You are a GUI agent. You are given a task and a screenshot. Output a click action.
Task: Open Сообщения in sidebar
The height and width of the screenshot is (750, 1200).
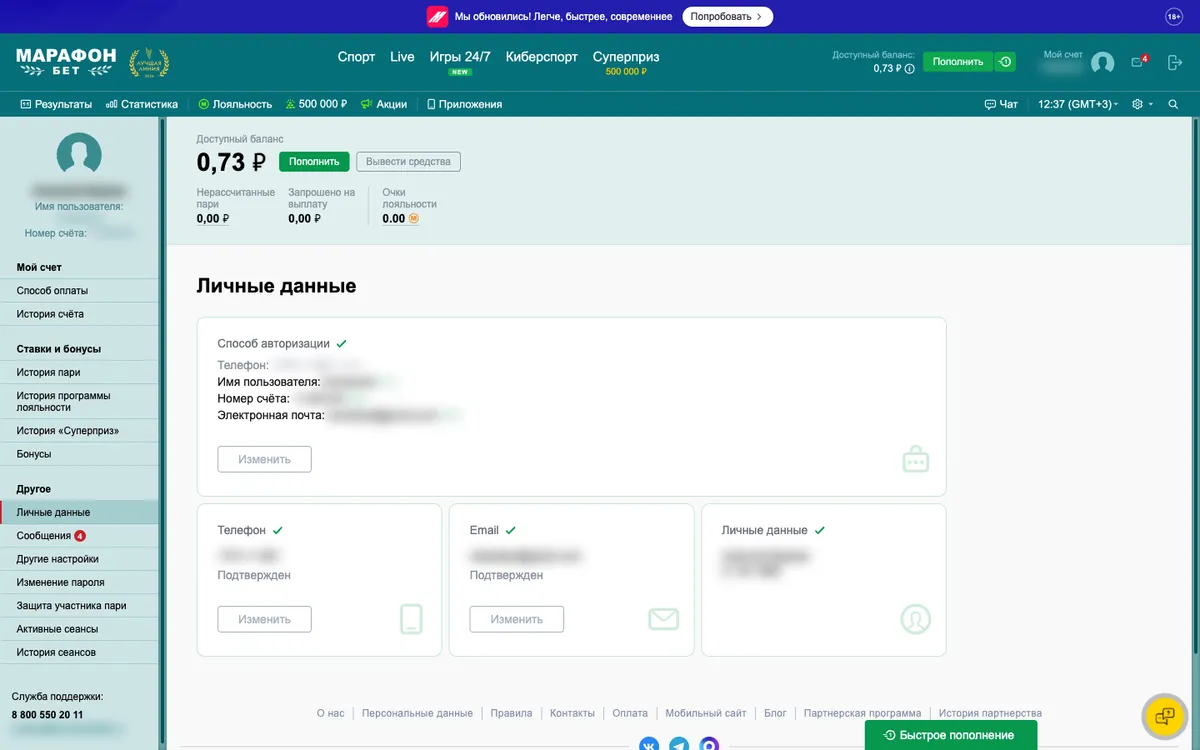tap(79, 536)
